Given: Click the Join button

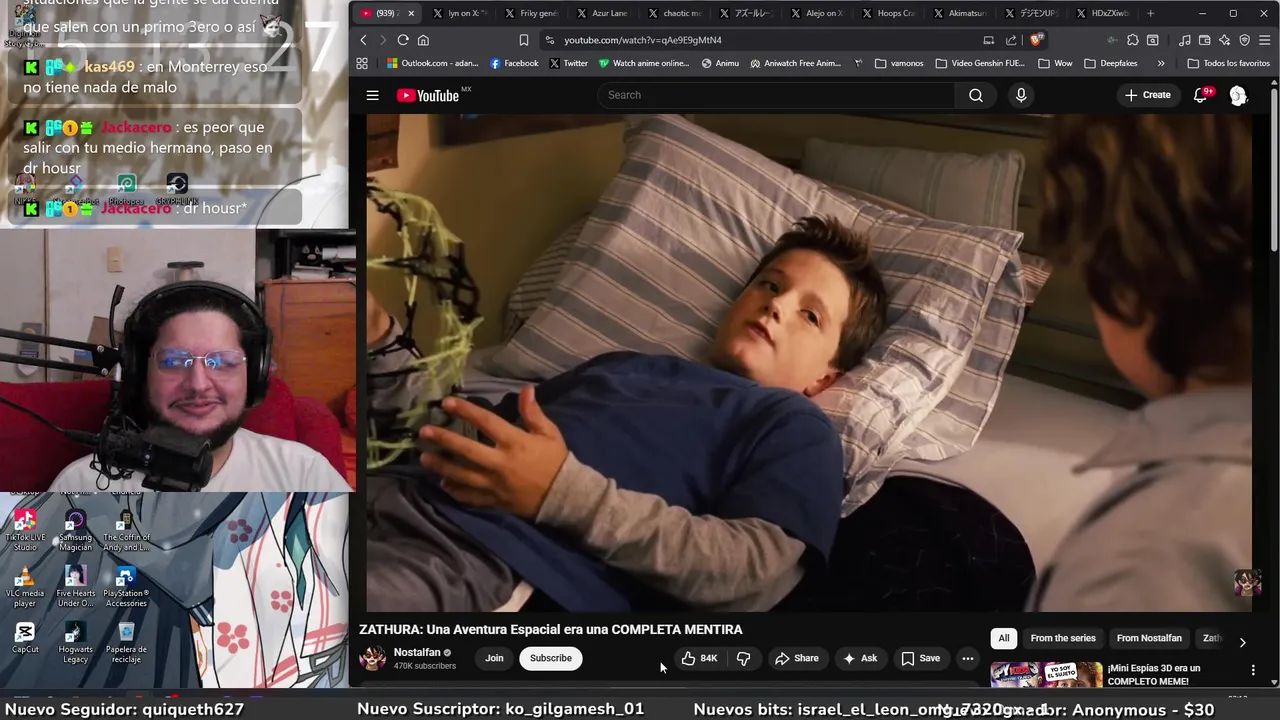Looking at the screenshot, I should tap(494, 658).
